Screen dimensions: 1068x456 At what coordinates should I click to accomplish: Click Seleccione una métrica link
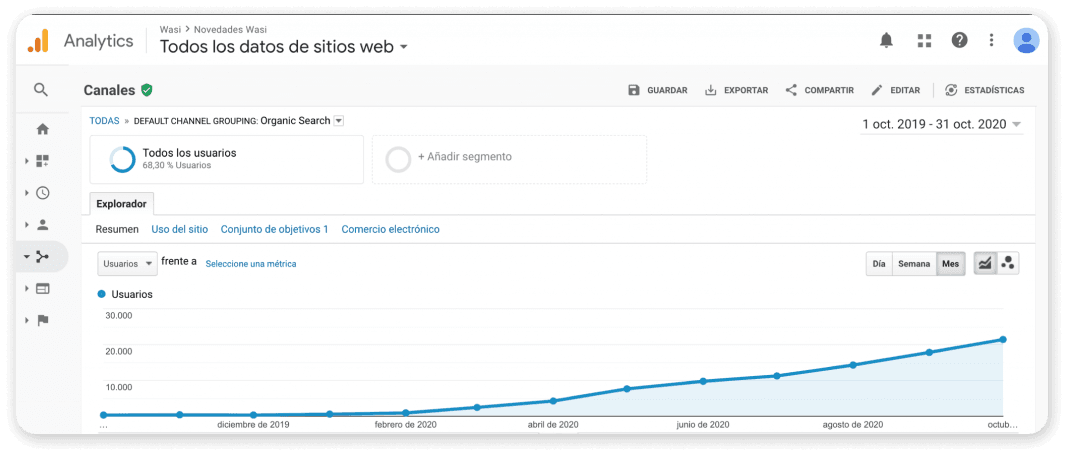pos(251,264)
